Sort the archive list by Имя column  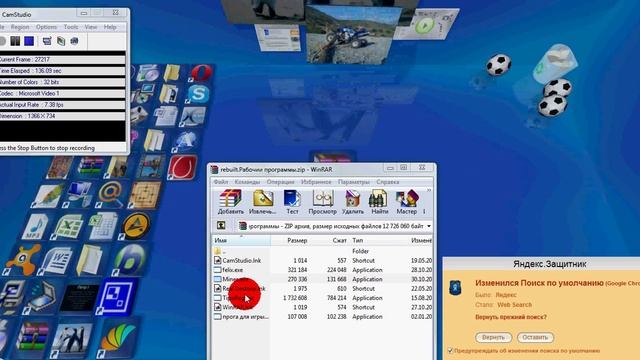(x=241, y=240)
